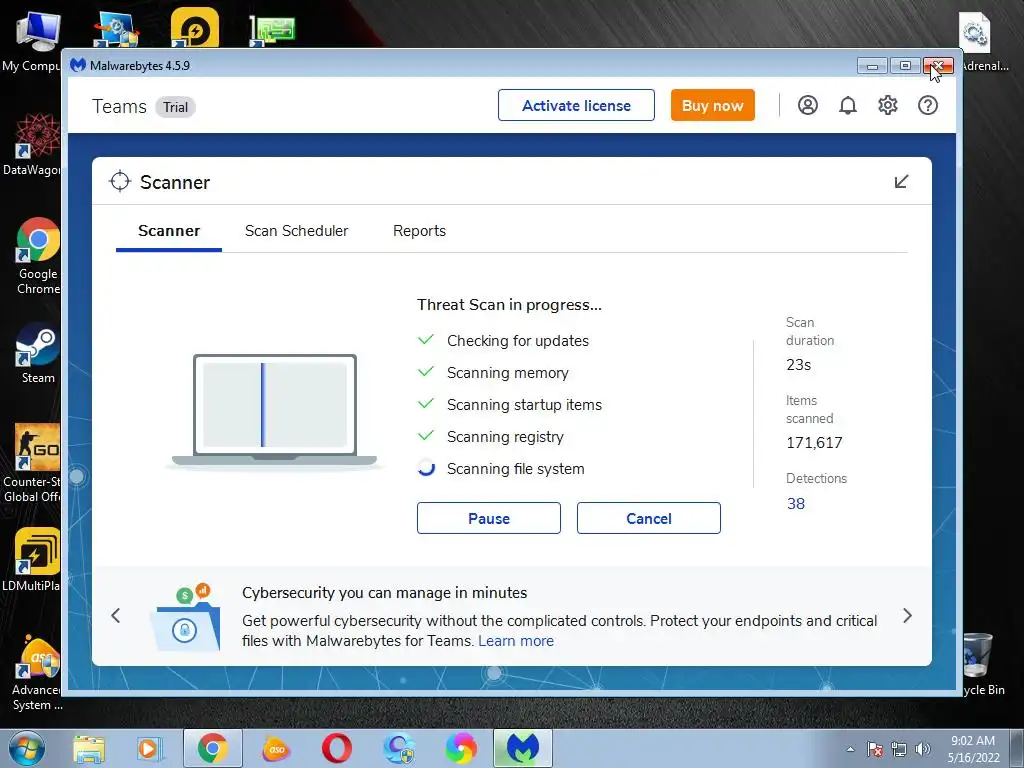Switch to the Scan Scheduler tab
Screen dimensions: 1024x768
[x=296, y=231]
